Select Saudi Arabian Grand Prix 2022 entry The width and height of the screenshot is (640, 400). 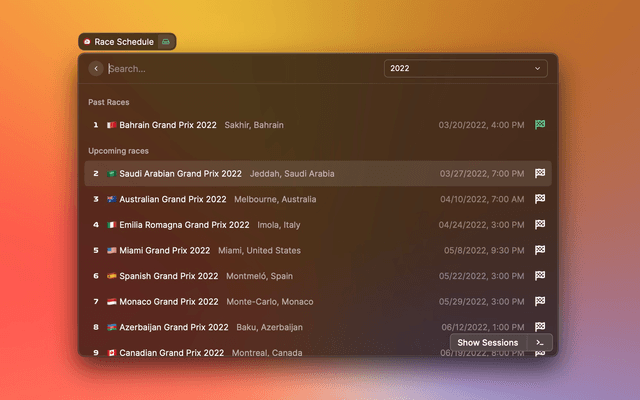coord(180,173)
